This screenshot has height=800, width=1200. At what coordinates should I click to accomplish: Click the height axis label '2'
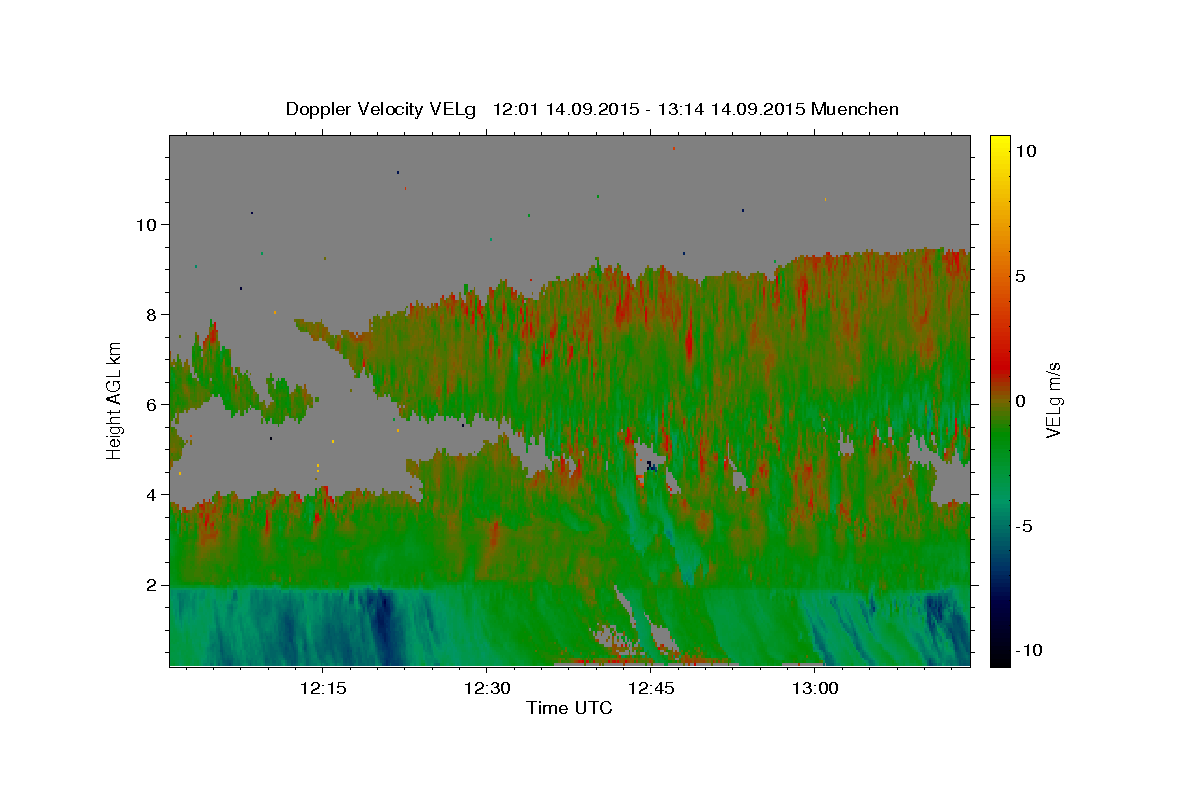[154, 584]
